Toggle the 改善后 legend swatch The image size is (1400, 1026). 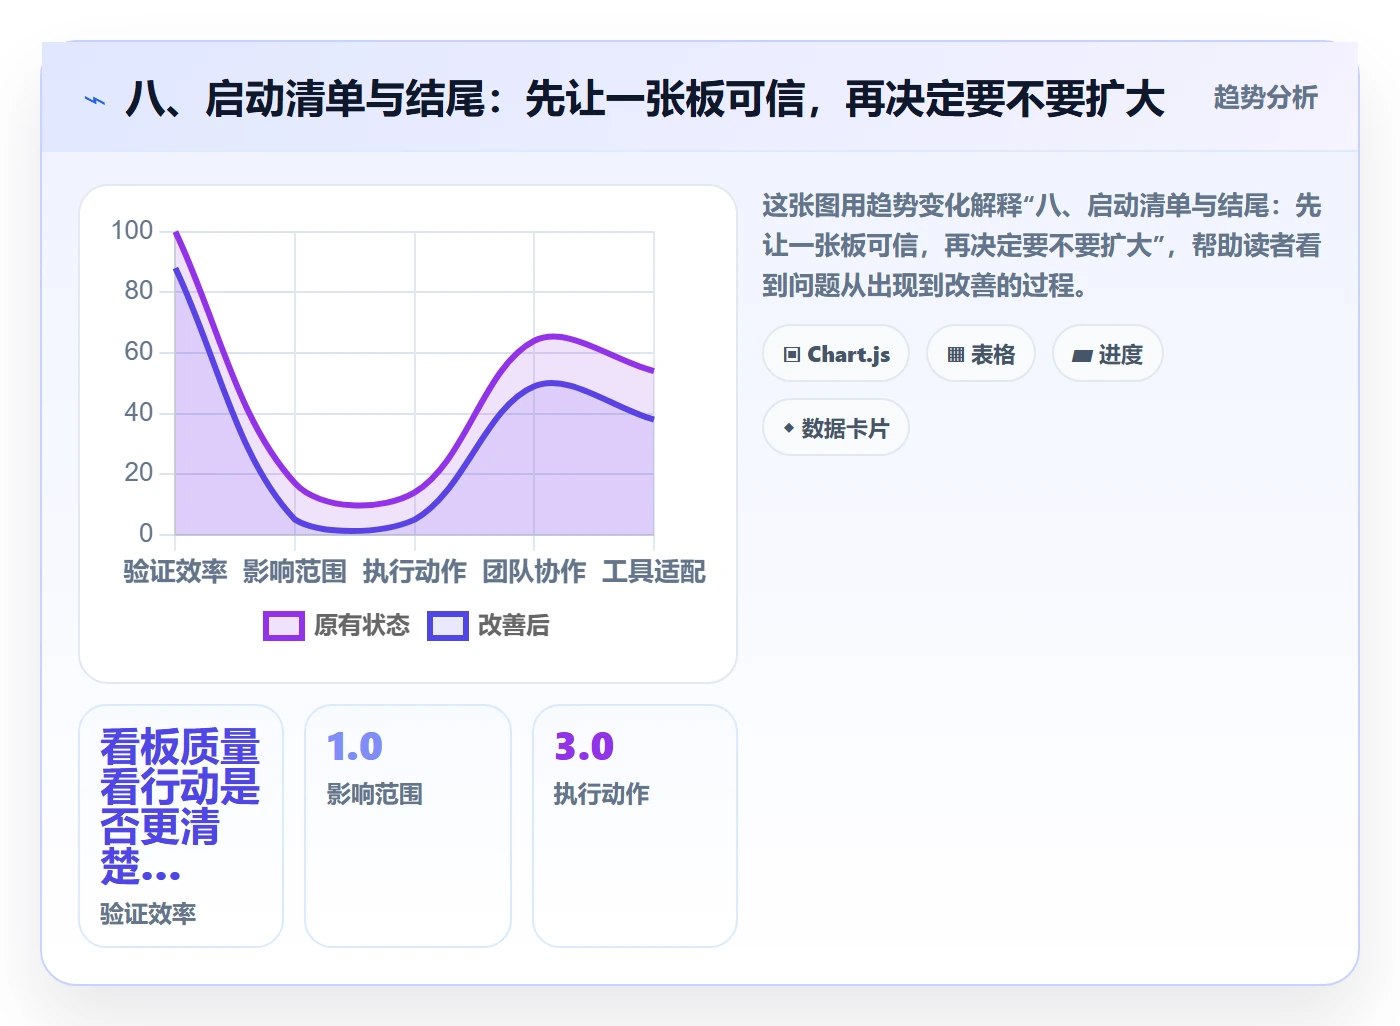[447, 626]
